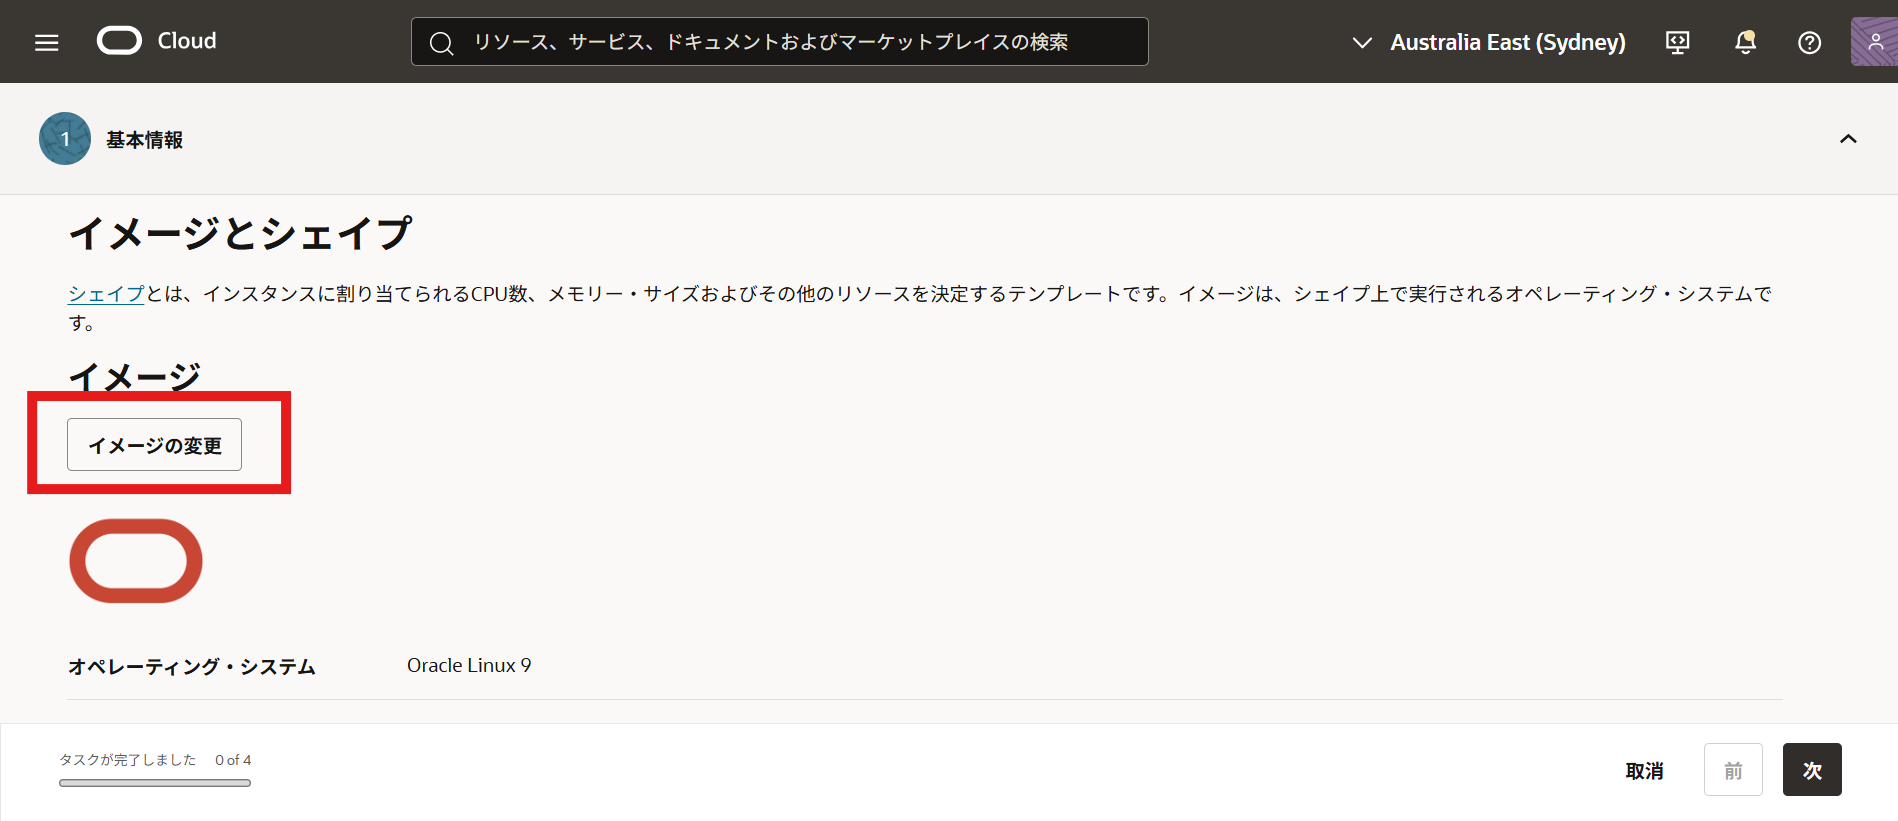Open the notifications bell
The height and width of the screenshot is (821, 1898).
click(1745, 42)
